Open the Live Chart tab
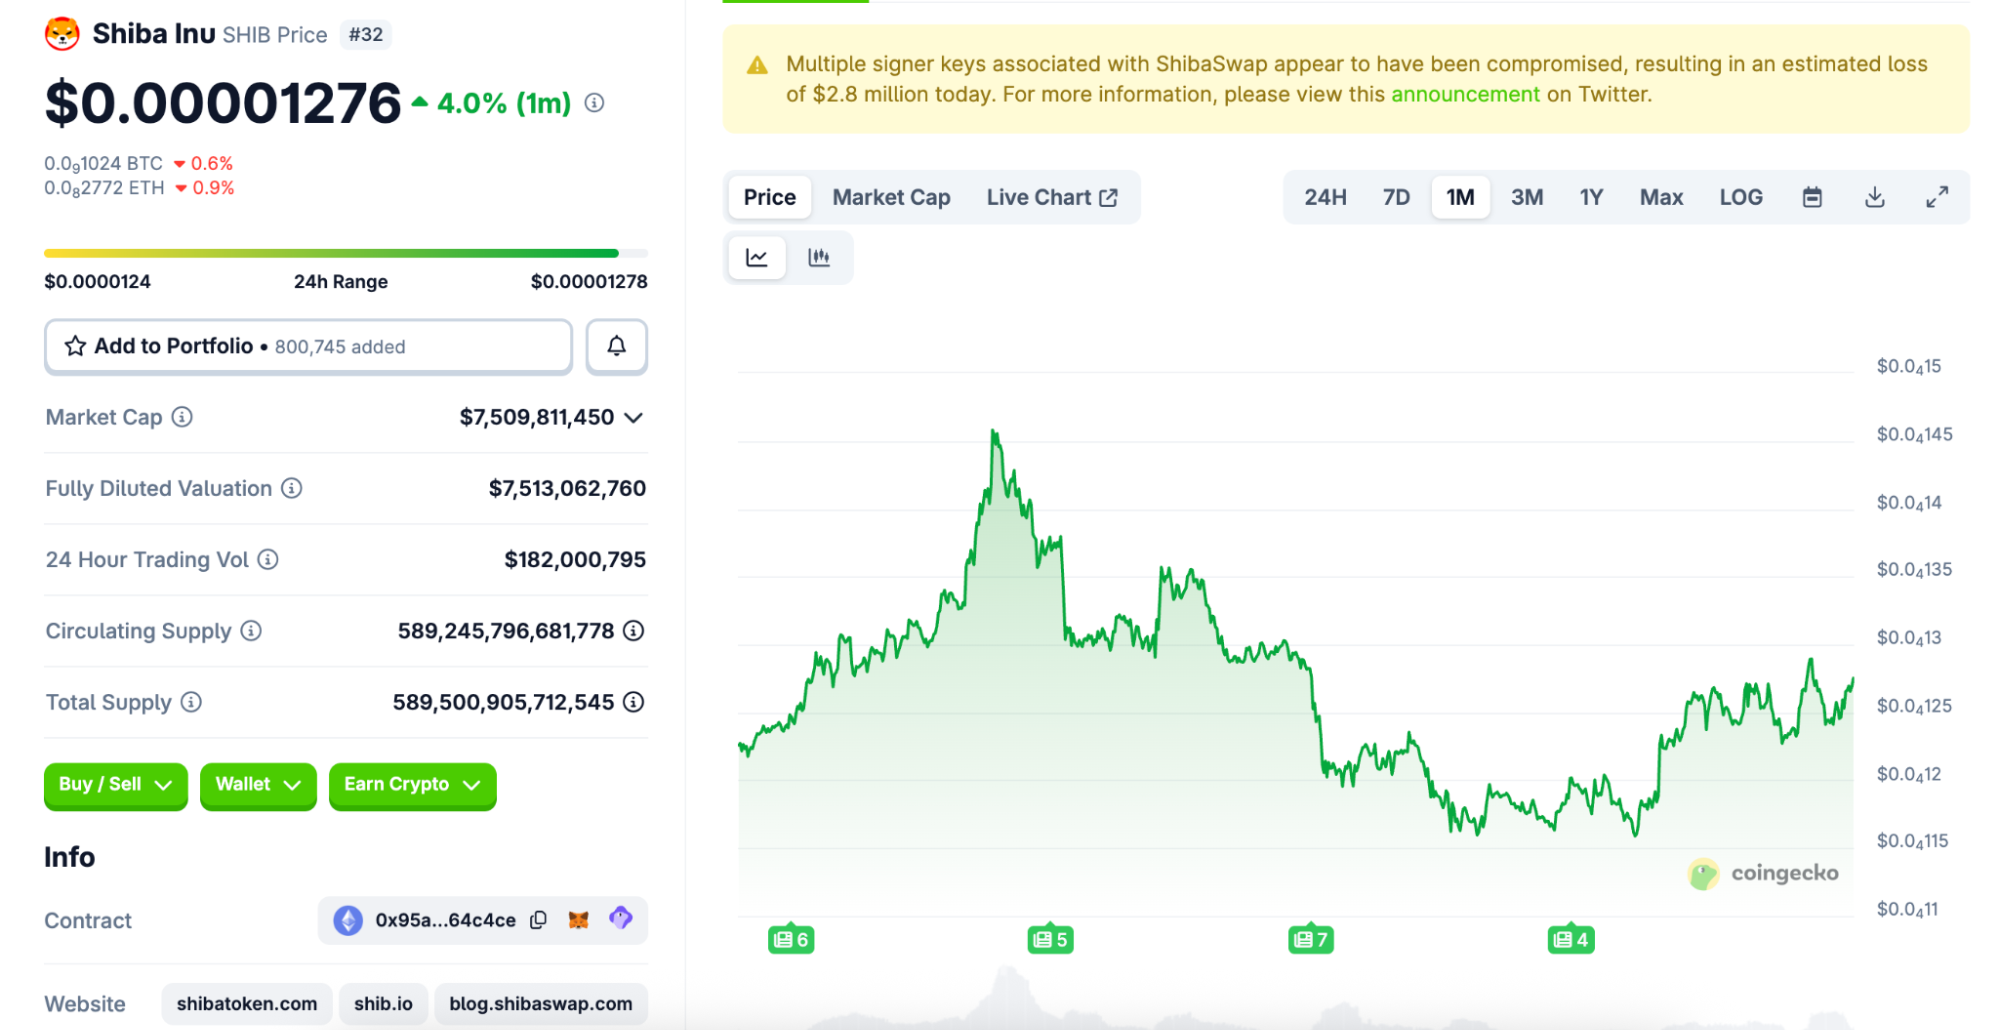The width and height of the screenshot is (1999, 1030). coord(1051,197)
